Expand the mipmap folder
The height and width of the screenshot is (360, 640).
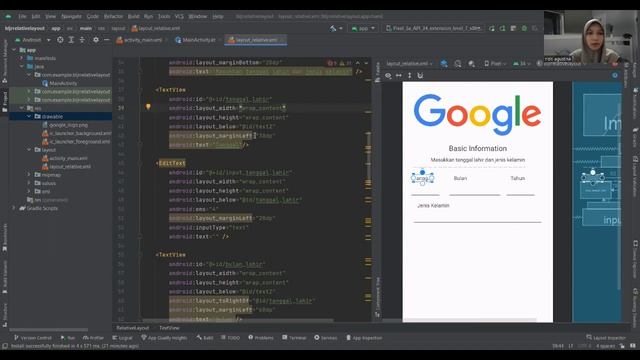(x=29, y=175)
